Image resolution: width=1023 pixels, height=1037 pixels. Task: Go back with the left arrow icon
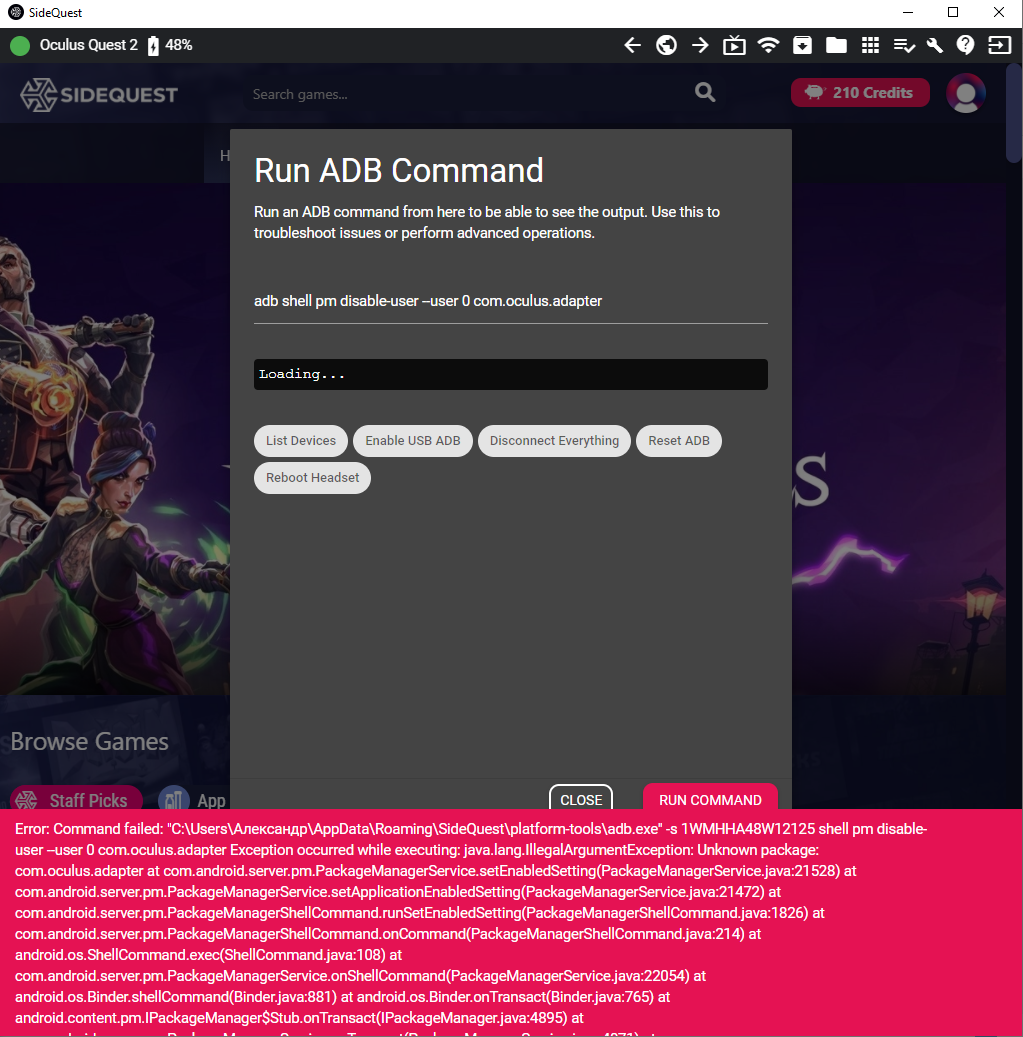tap(632, 45)
